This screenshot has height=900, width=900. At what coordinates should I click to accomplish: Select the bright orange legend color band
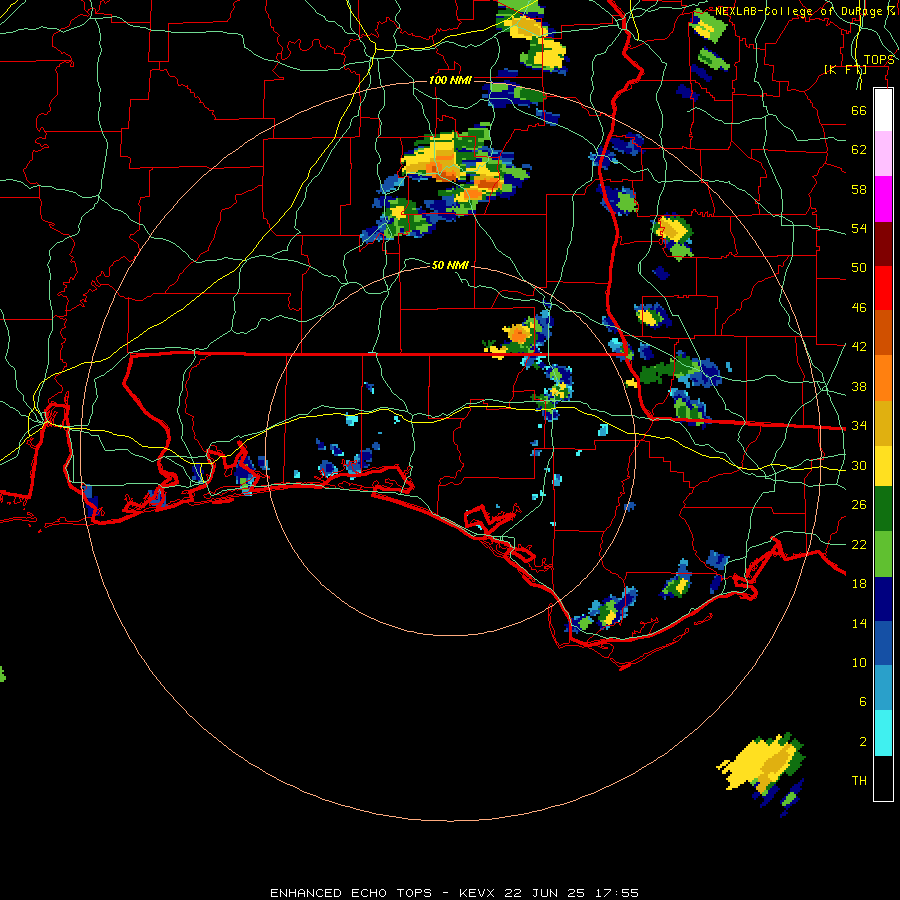[x=883, y=378]
